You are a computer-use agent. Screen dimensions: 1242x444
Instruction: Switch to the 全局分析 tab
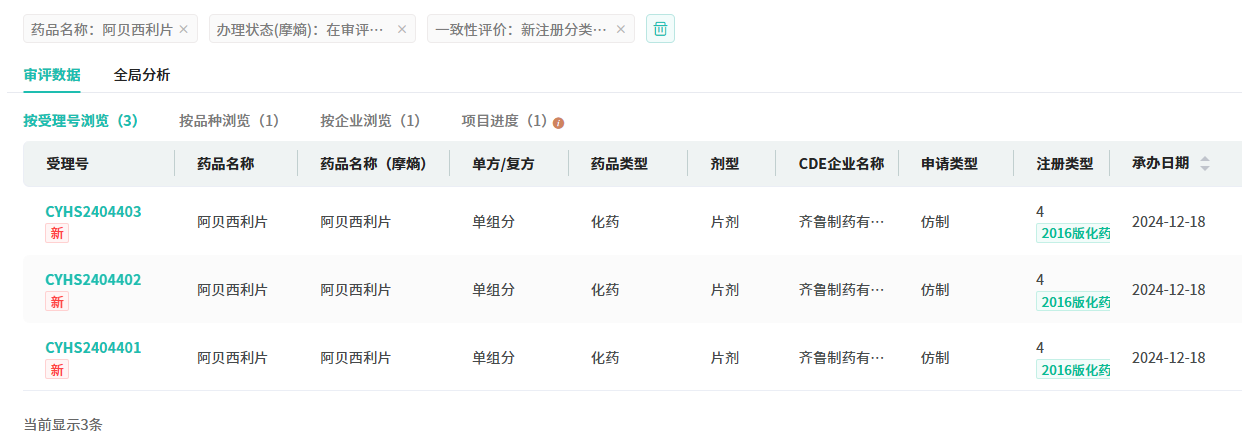142,74
